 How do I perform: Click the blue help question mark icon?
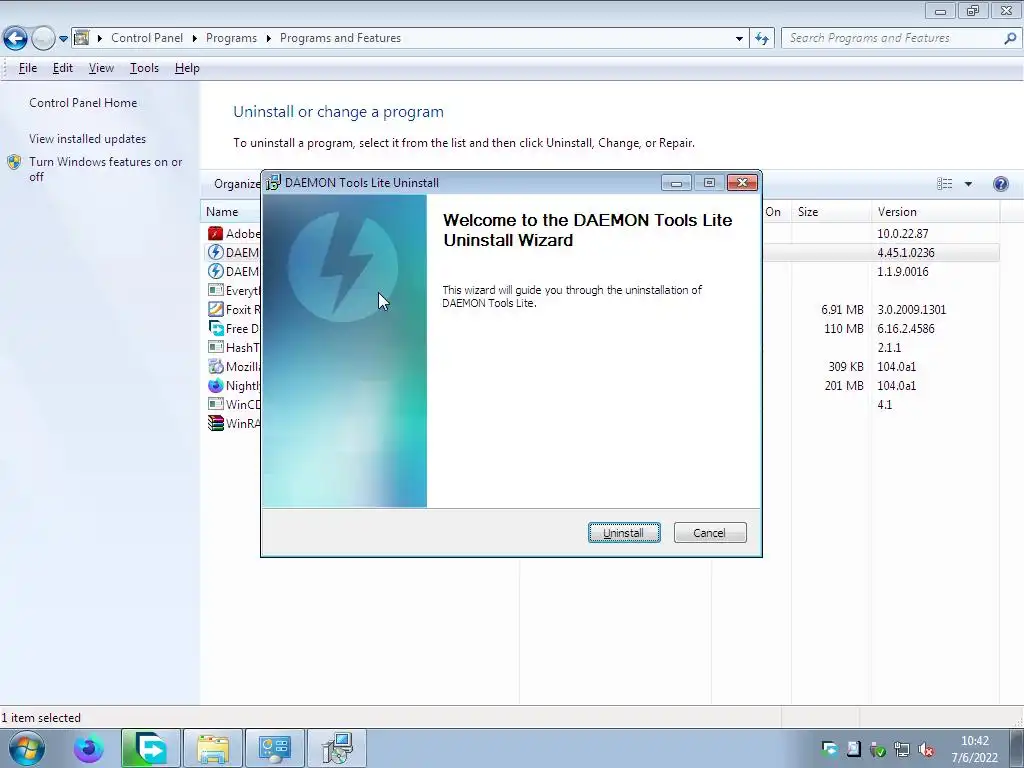point(1000,184)
